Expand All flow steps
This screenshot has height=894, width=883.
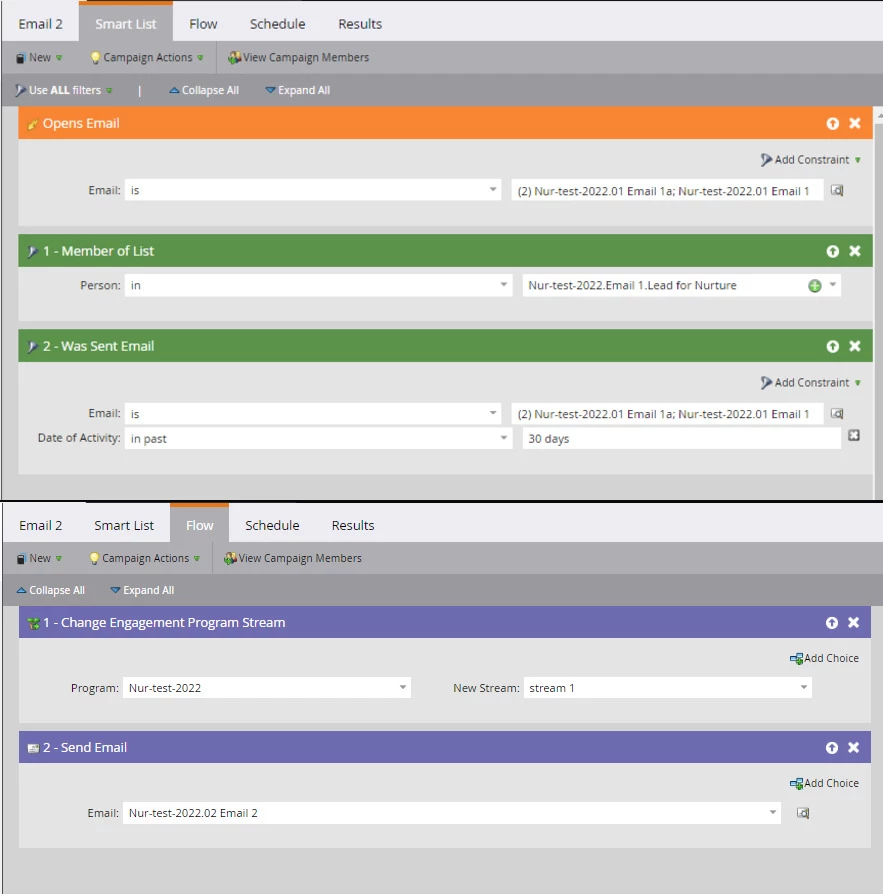point(142,590)
